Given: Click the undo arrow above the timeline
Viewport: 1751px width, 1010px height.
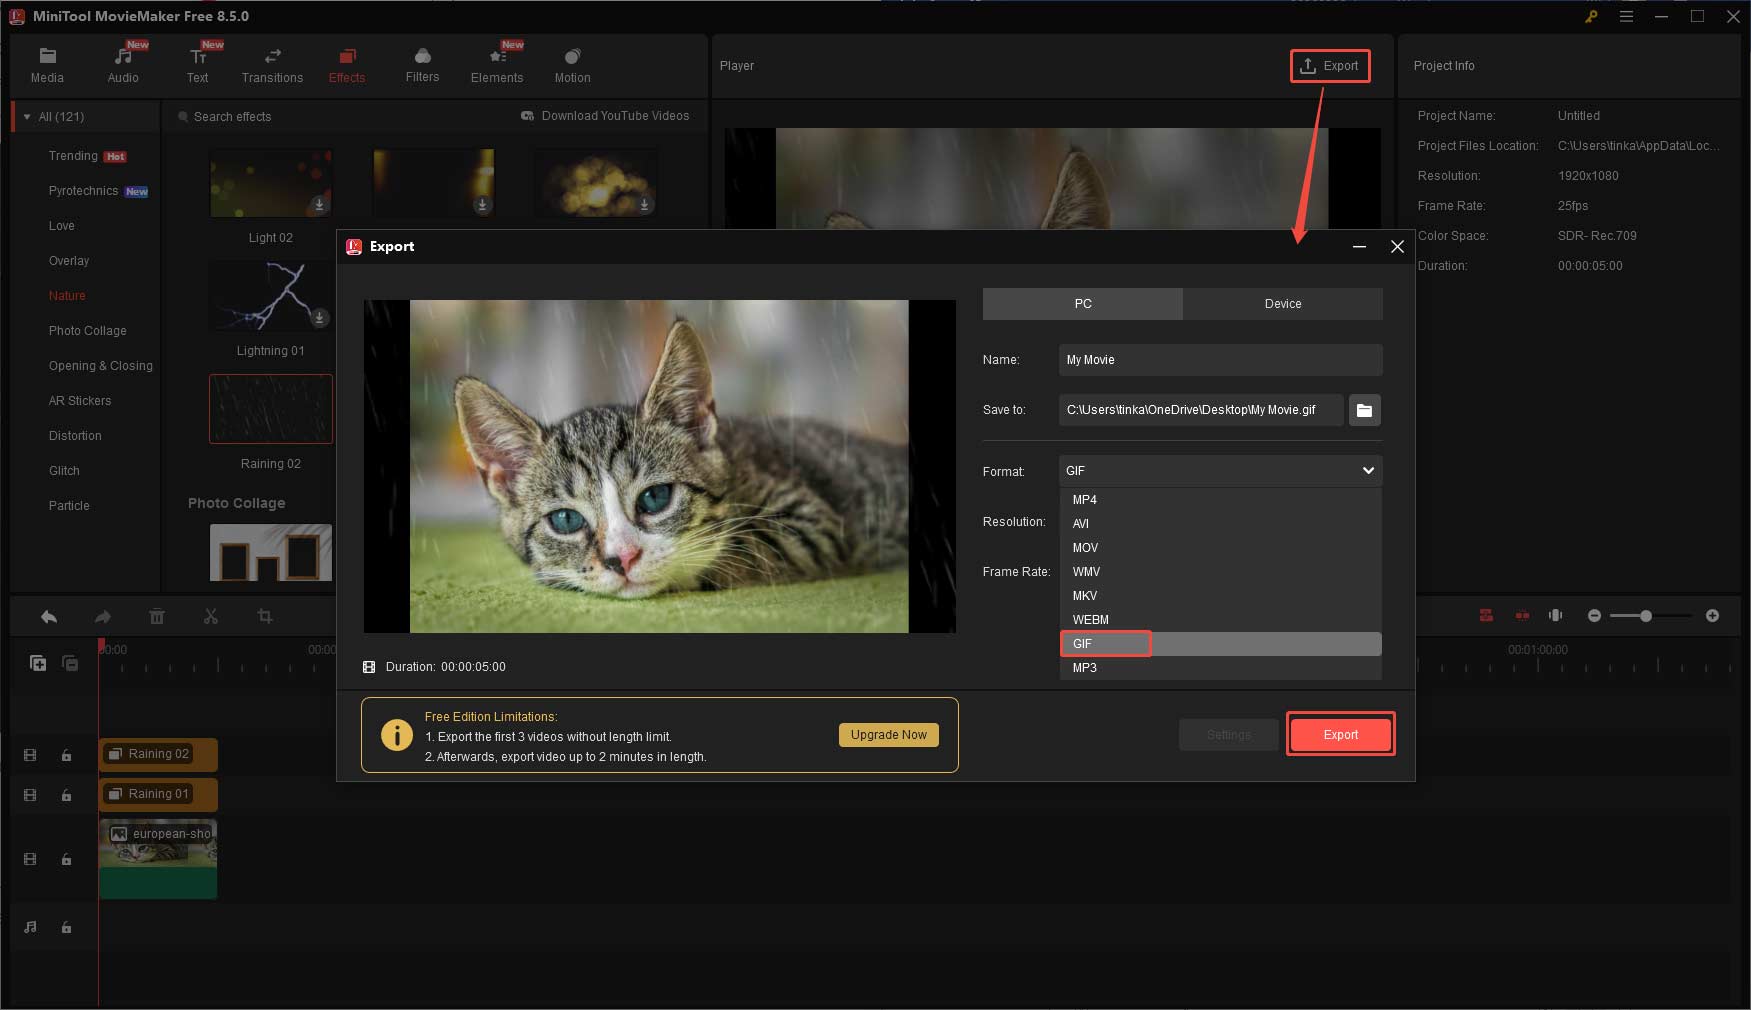Looking at the screenshot, I should [49, 617].
